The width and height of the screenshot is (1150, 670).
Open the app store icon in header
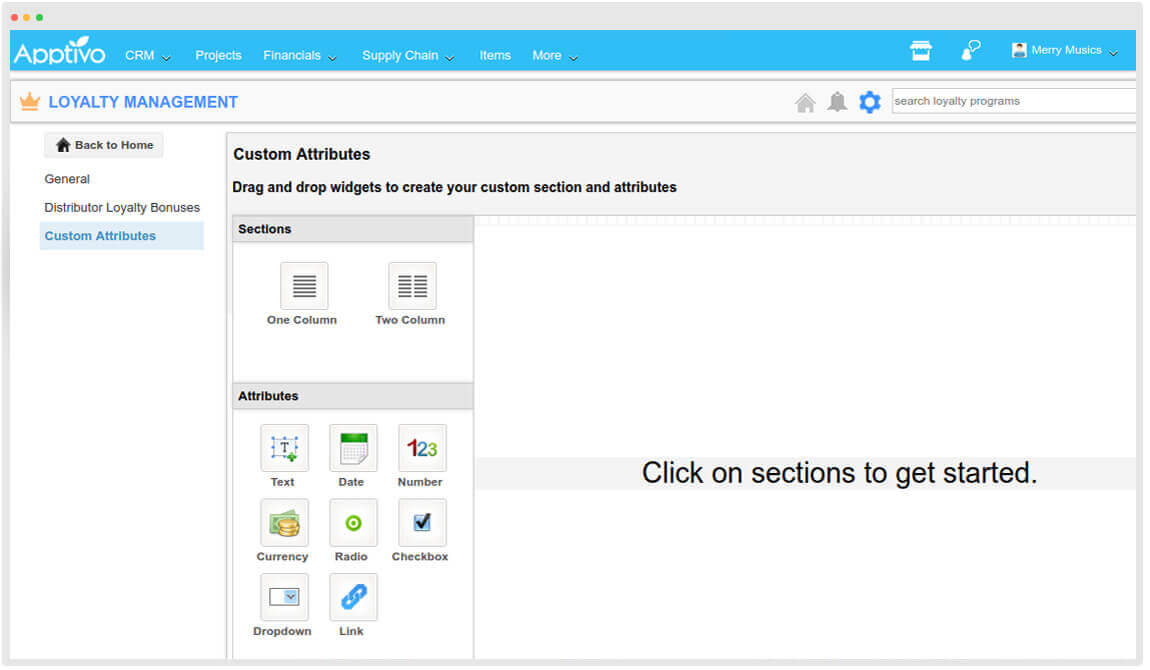pos(921,51)
